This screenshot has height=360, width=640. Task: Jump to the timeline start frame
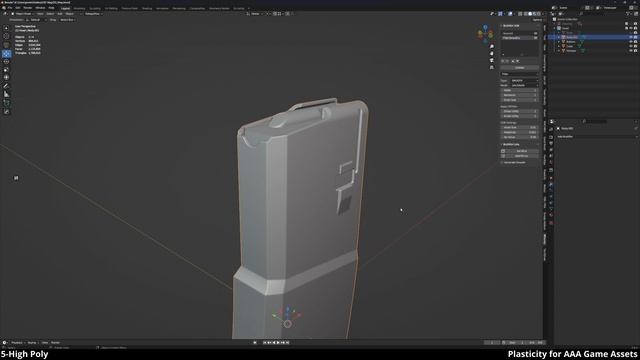(265, 343)
